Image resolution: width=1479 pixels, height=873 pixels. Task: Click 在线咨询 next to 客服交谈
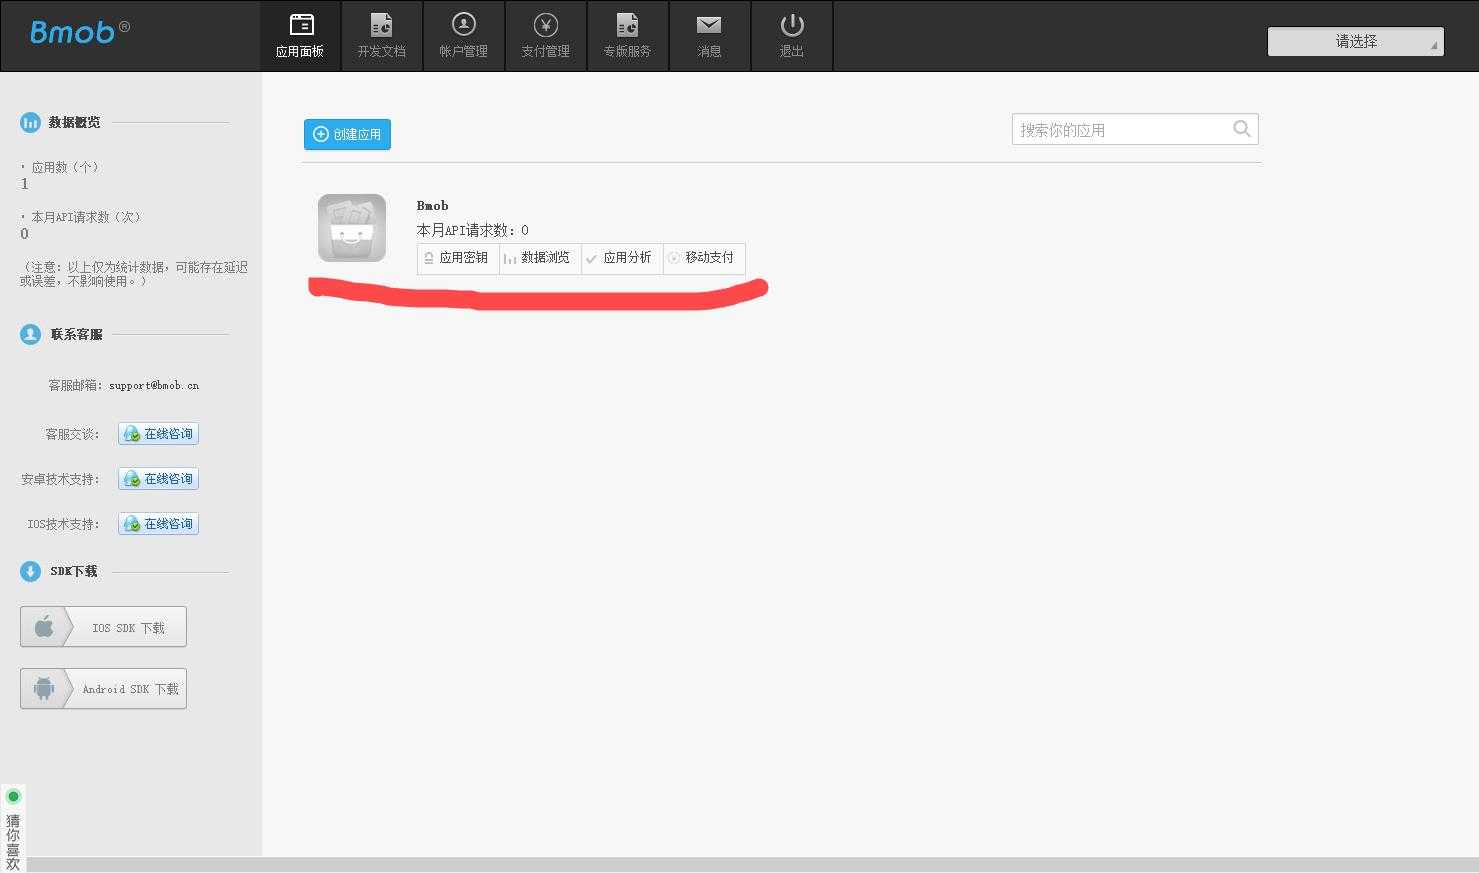[x=158, y=434]
